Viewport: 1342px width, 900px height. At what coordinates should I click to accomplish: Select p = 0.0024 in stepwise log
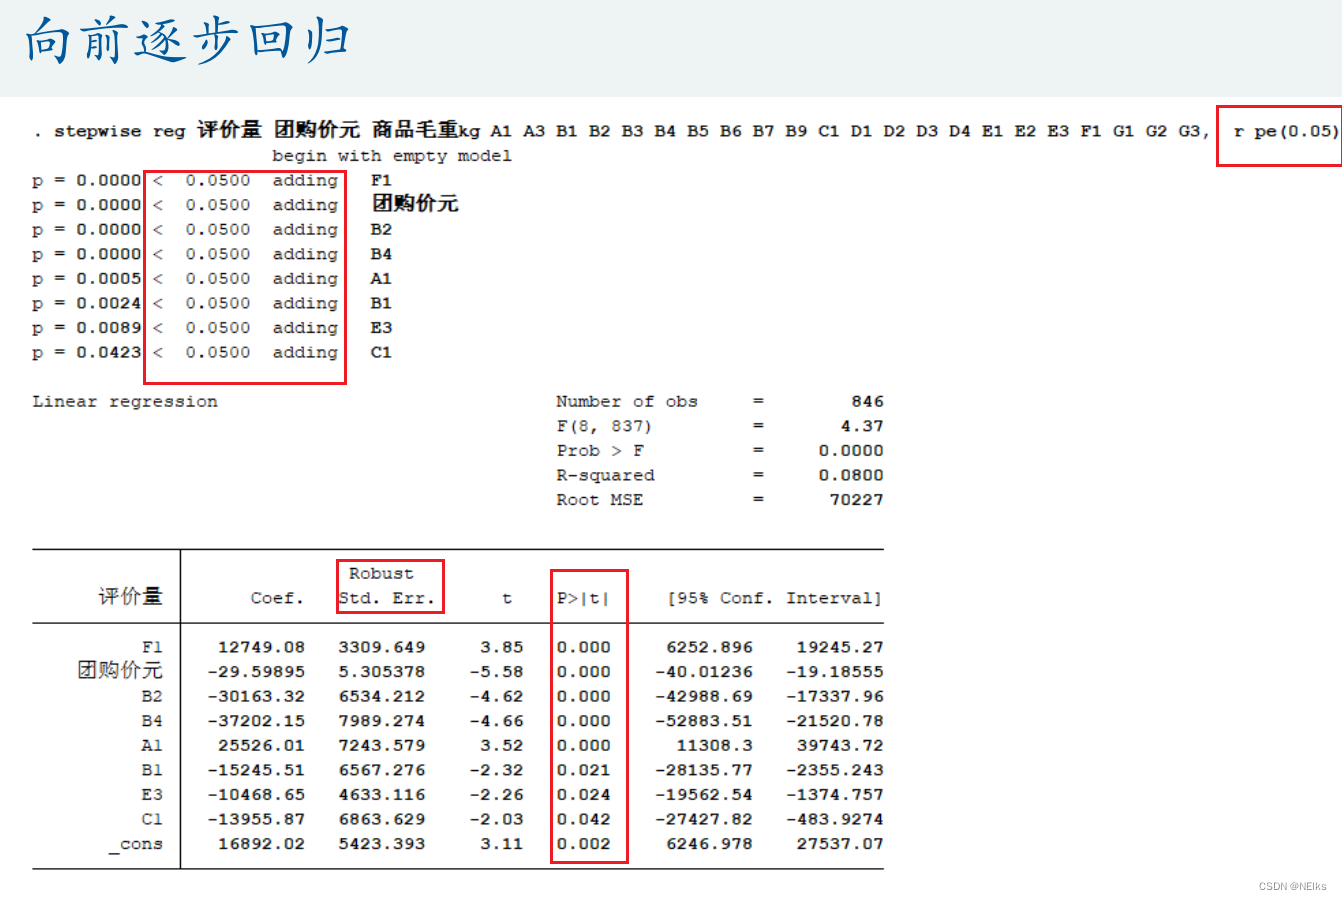point(87,304)
